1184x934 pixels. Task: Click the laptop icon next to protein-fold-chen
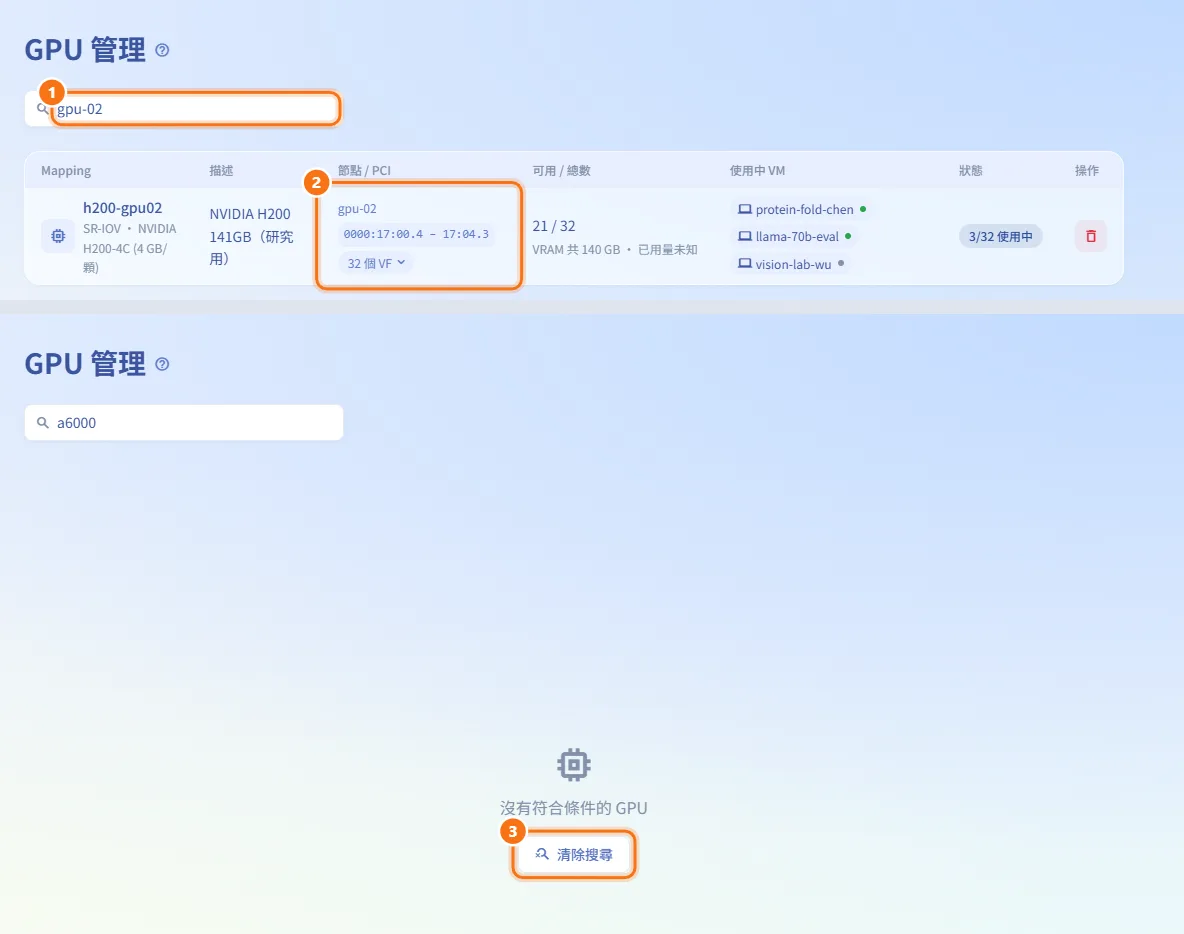745,209
